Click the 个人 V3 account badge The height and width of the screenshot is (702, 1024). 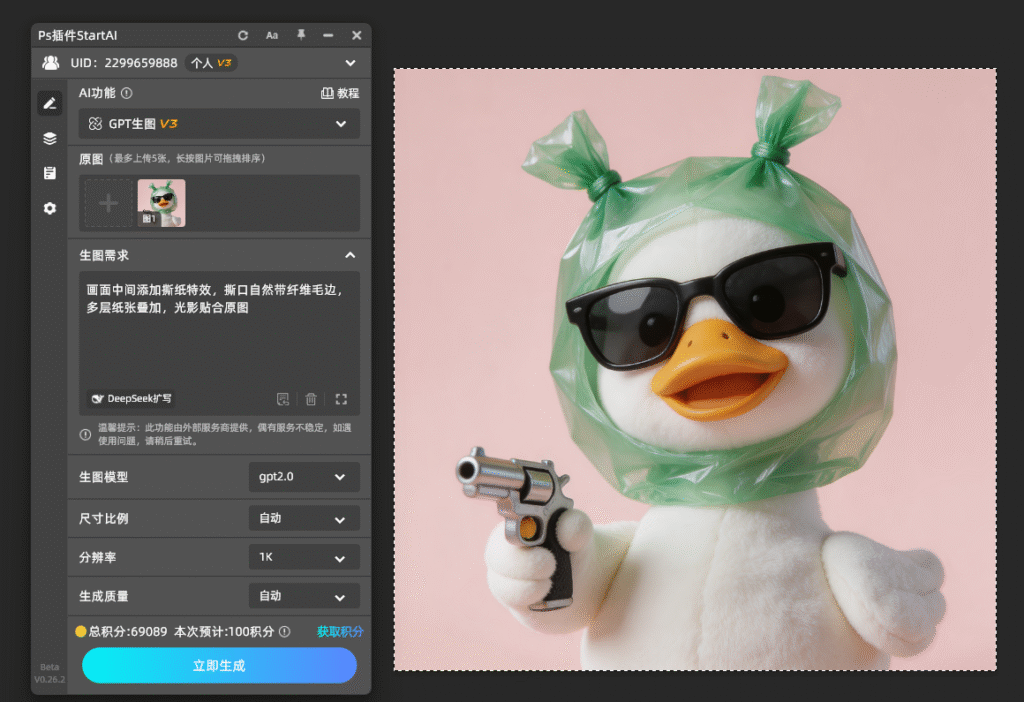point(211,63)
